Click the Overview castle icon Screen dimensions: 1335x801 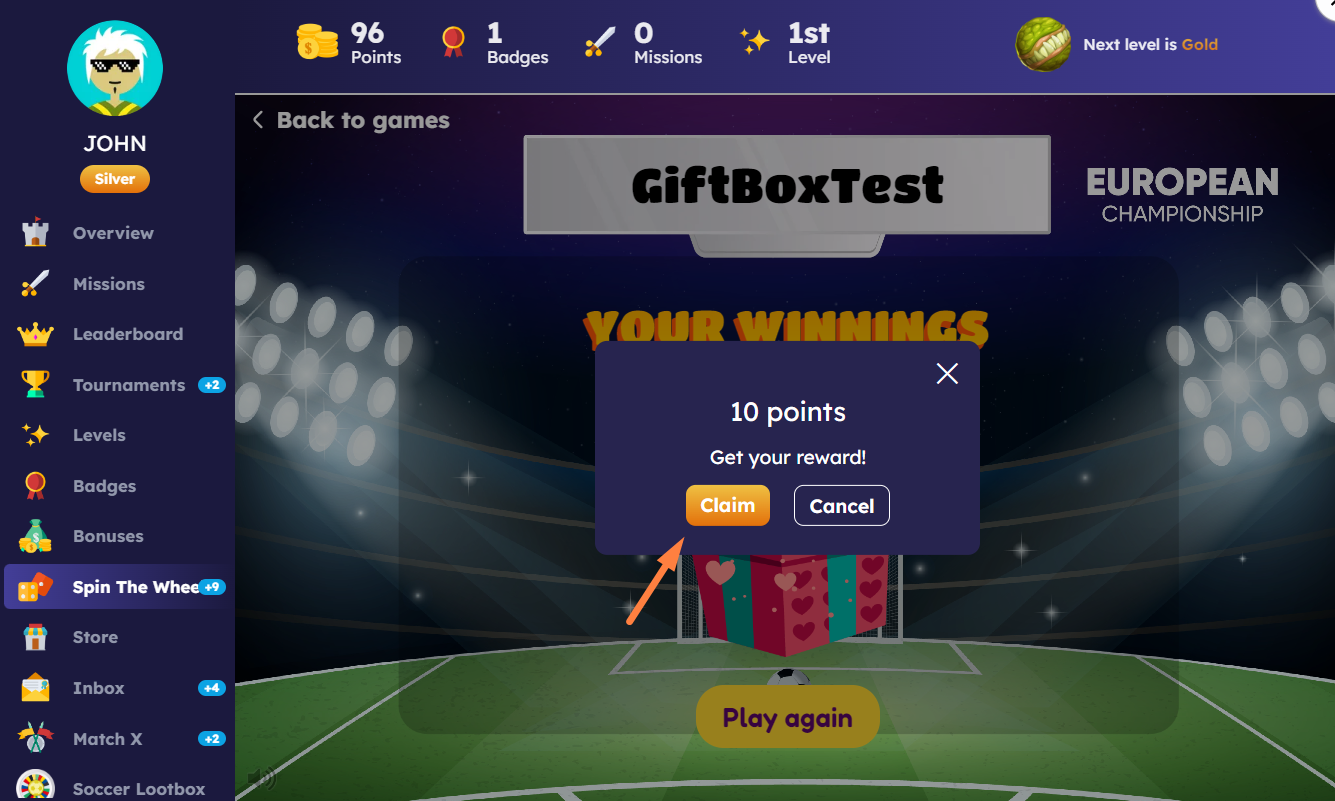pyautogui.click(x=35, y=233)
